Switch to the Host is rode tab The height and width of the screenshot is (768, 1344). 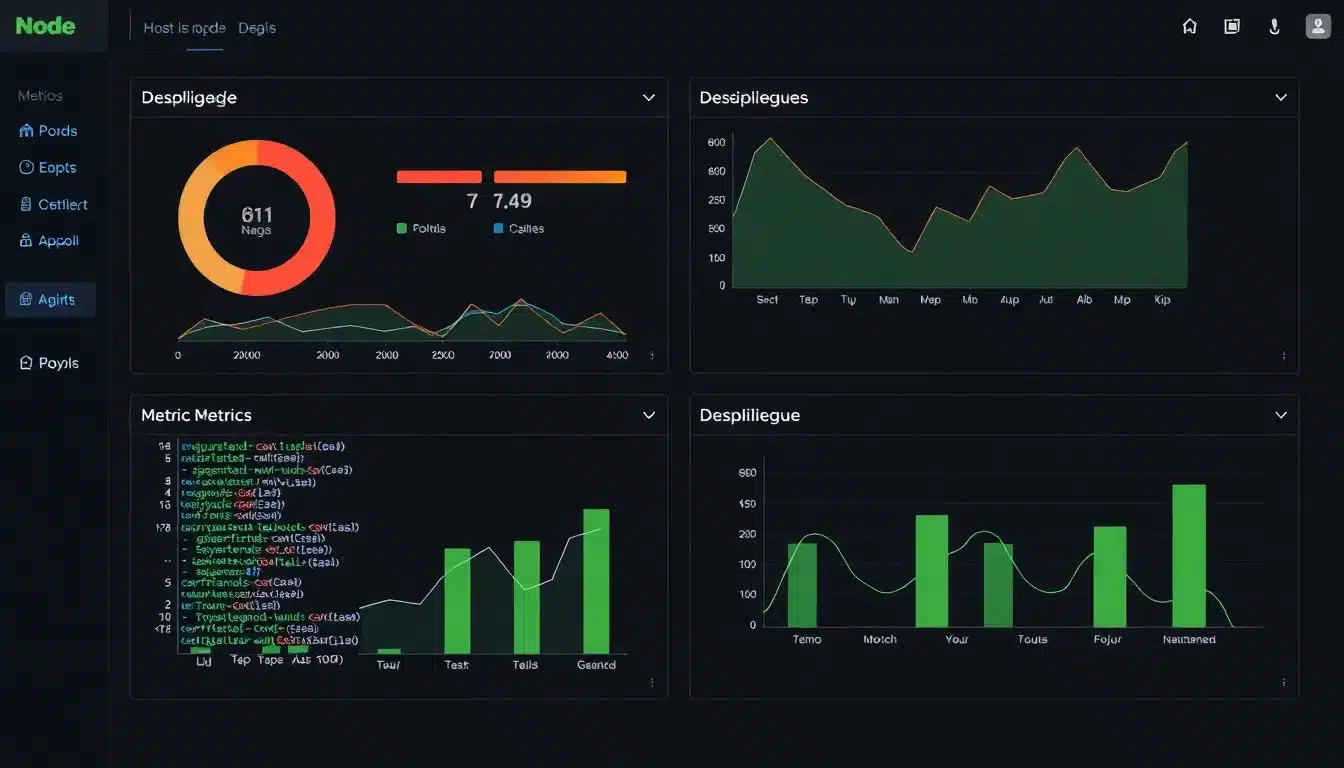(184, 27)
